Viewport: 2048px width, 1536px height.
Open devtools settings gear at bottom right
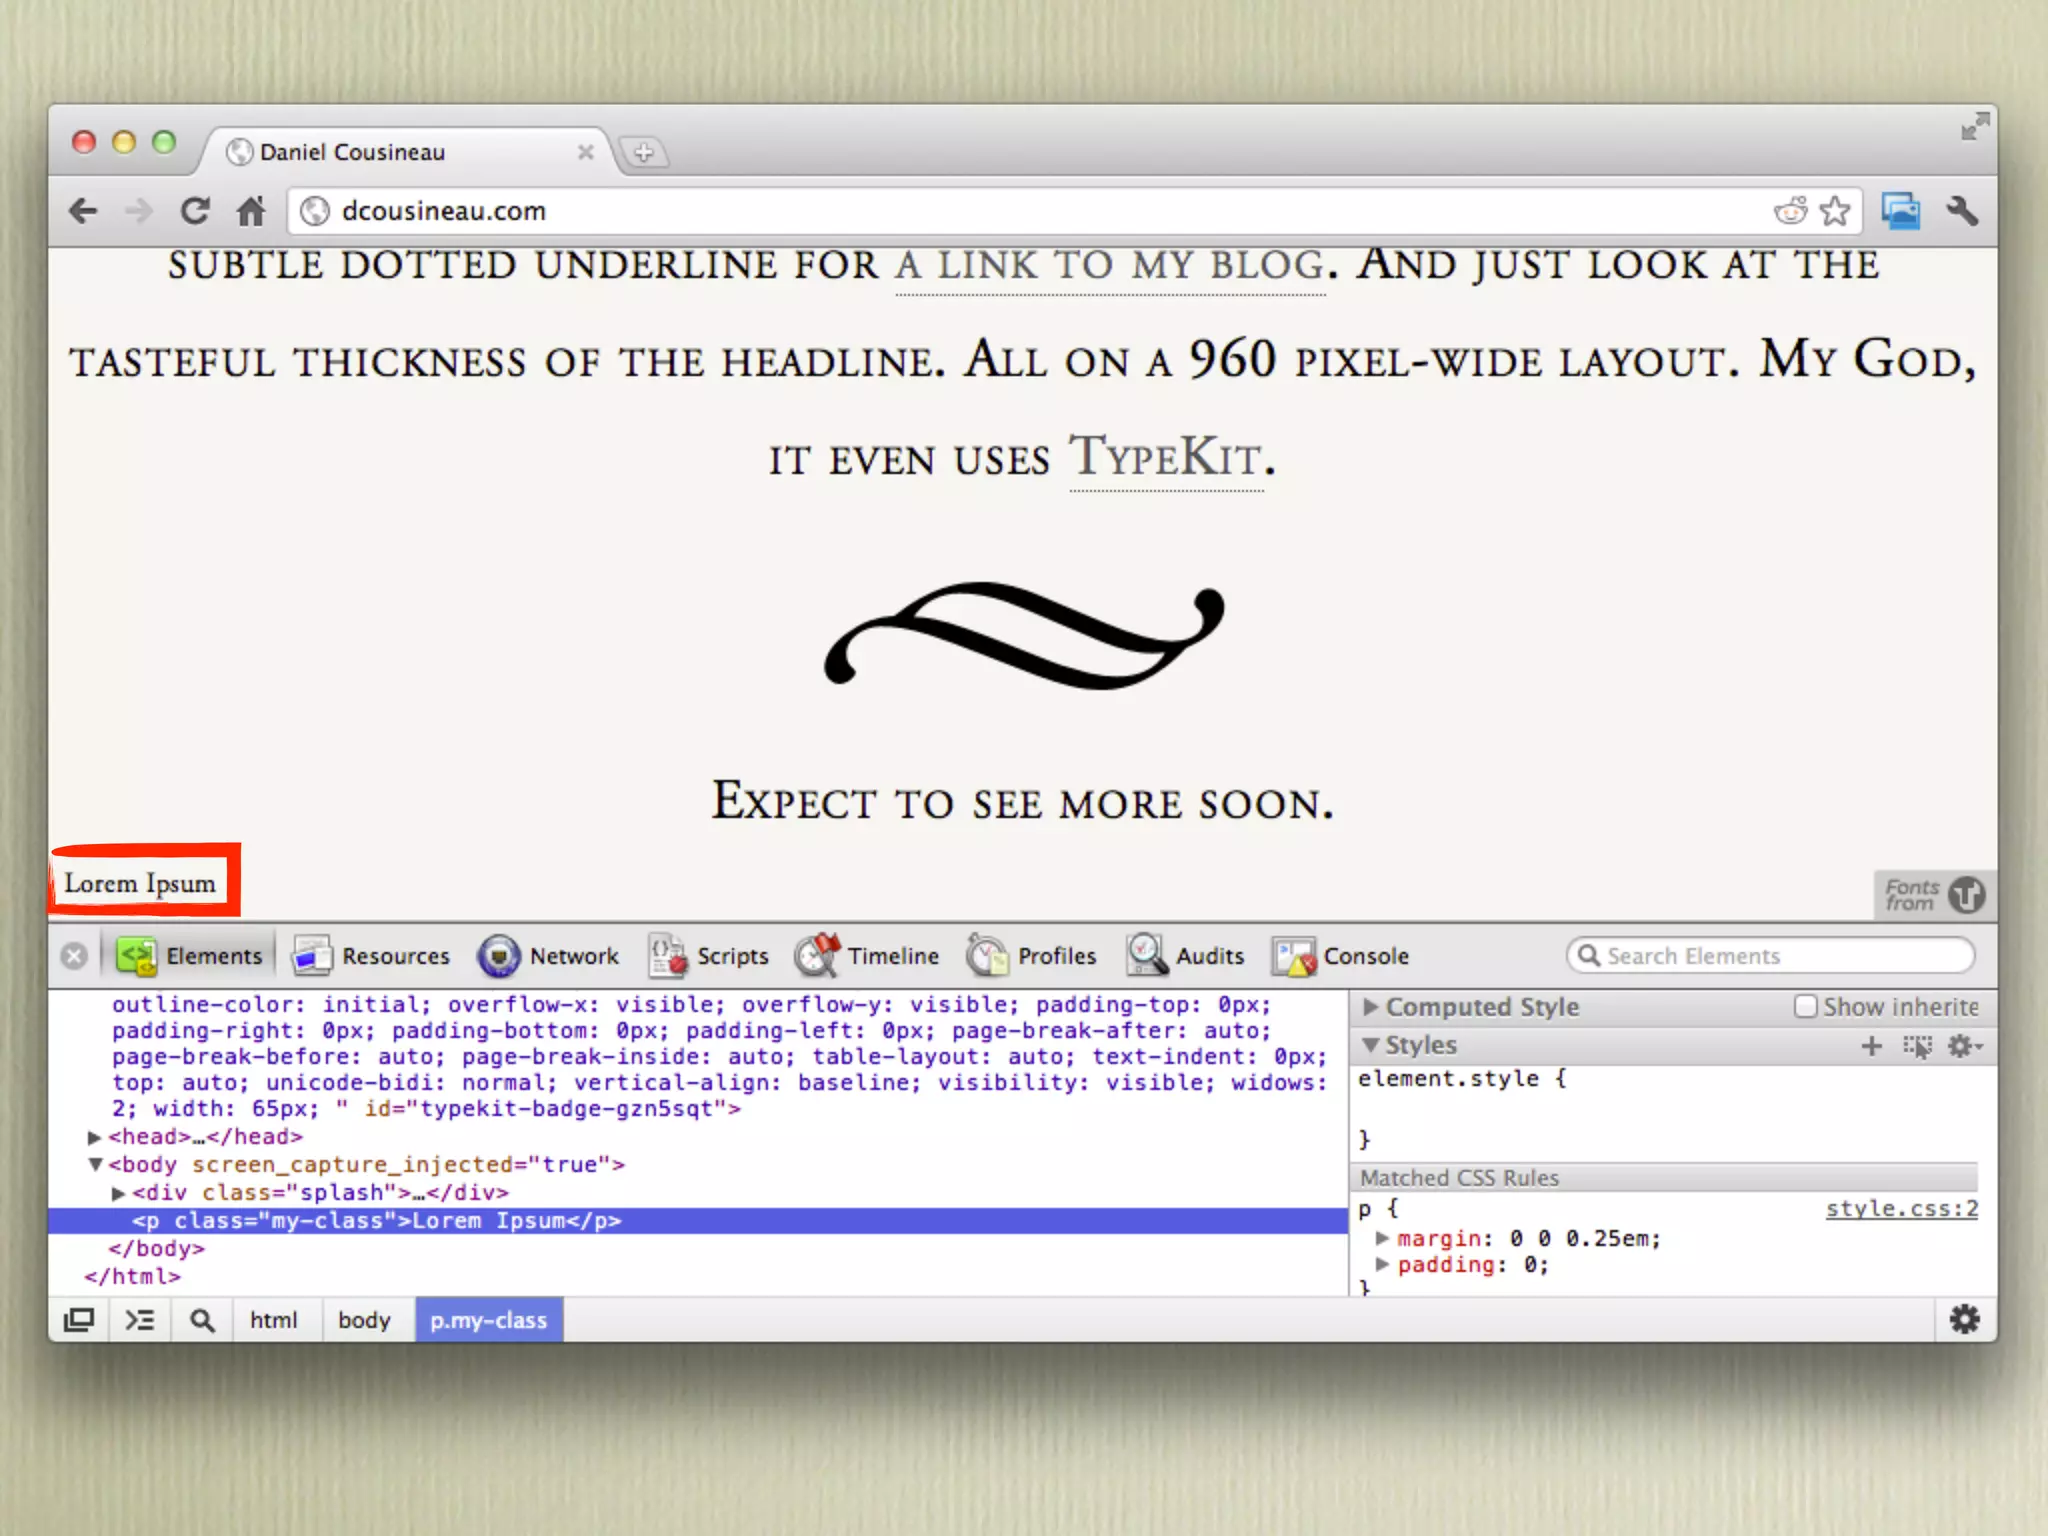[x=1964, y=1319]
